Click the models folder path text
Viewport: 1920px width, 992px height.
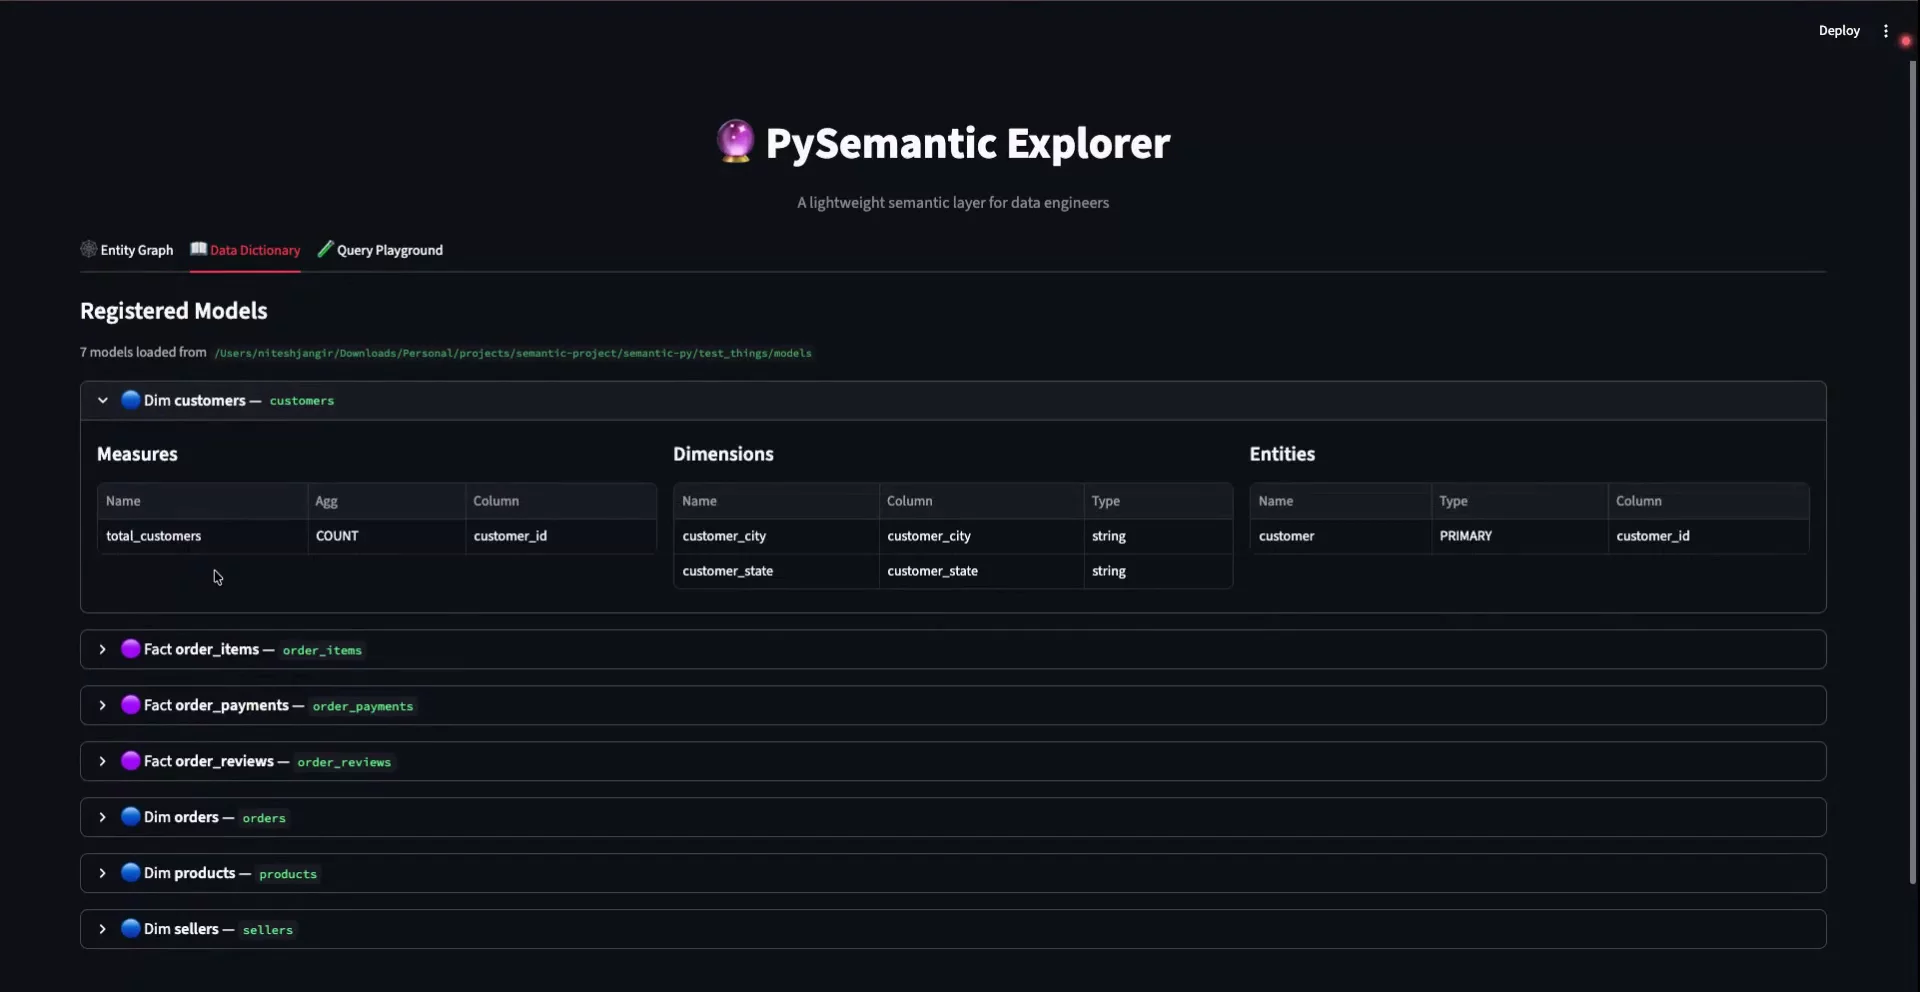pos(513,353)
